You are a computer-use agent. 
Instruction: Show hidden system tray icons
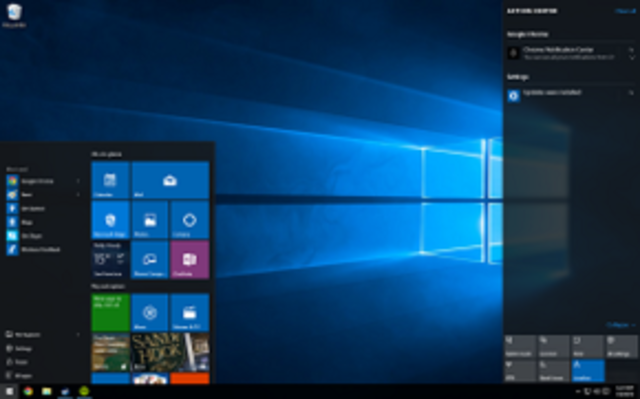[x=578, y=392]
